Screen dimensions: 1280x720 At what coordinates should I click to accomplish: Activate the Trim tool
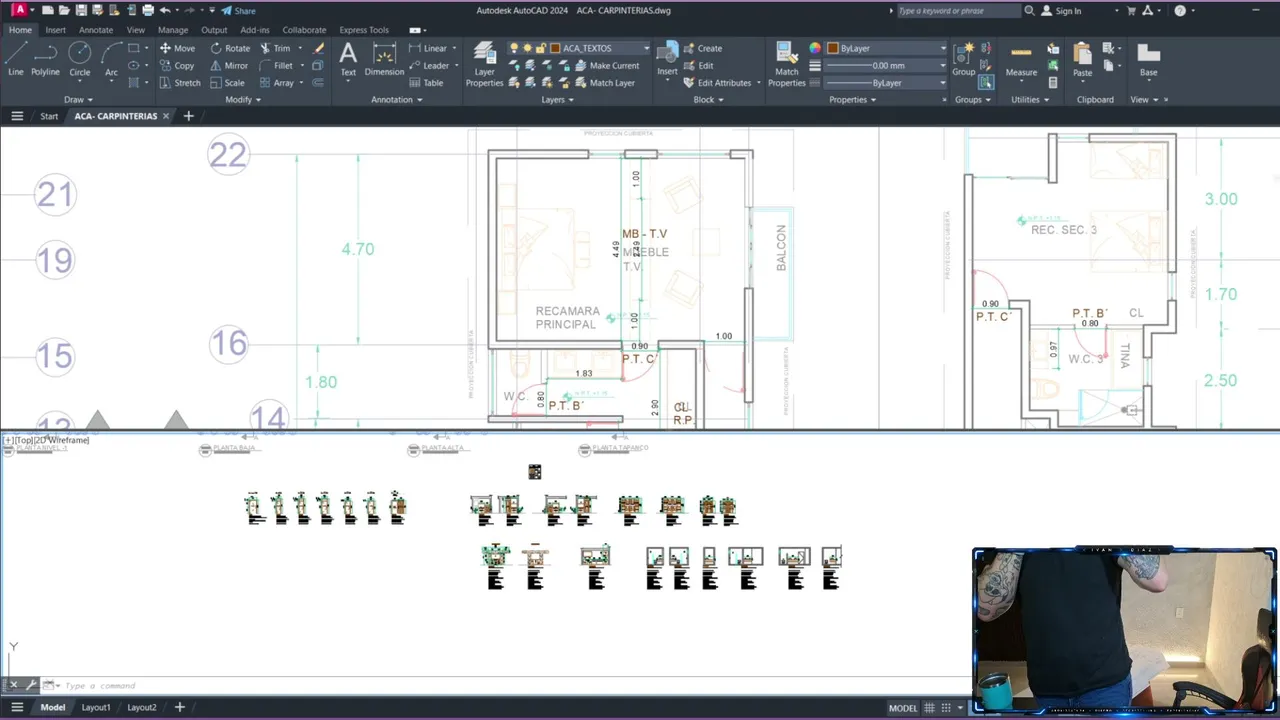pyautogui.click(x=275, y=48)
